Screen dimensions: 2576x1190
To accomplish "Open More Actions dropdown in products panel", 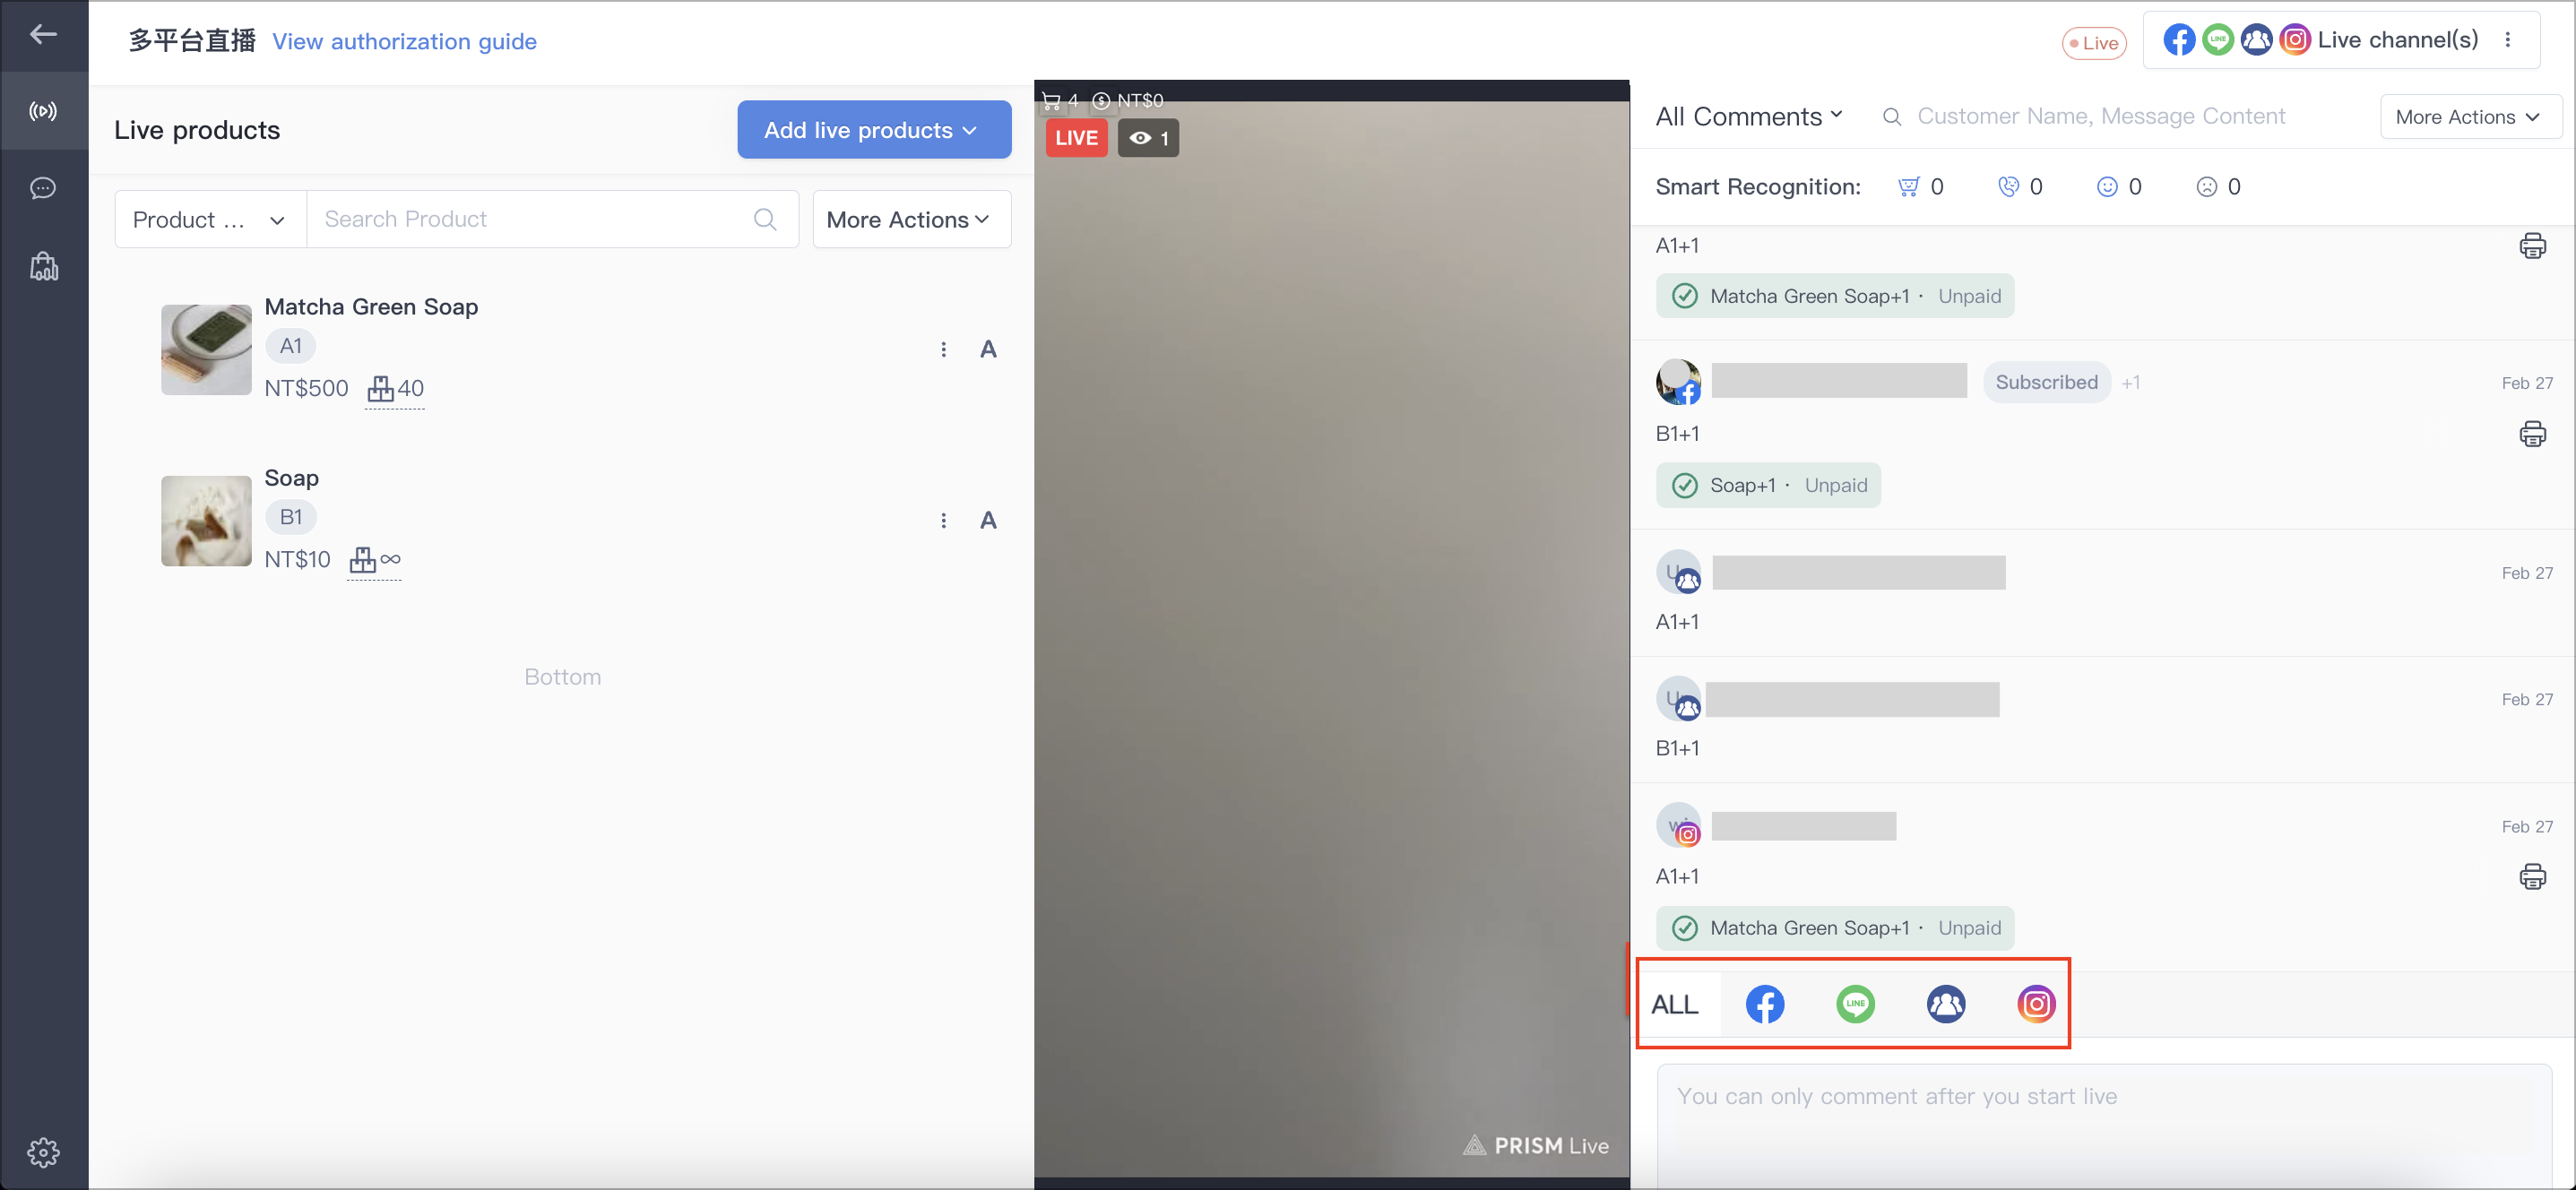I will pos(911,219).
